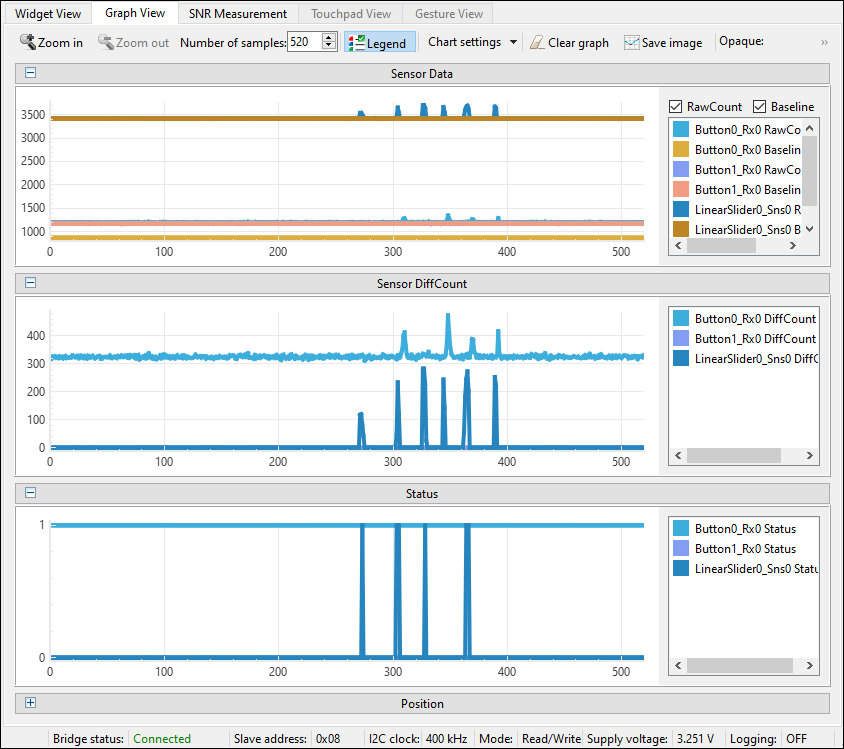Click the 3.251 V supply voltage value
This screenshot has width=844, height=749.
tap(695, 739)
